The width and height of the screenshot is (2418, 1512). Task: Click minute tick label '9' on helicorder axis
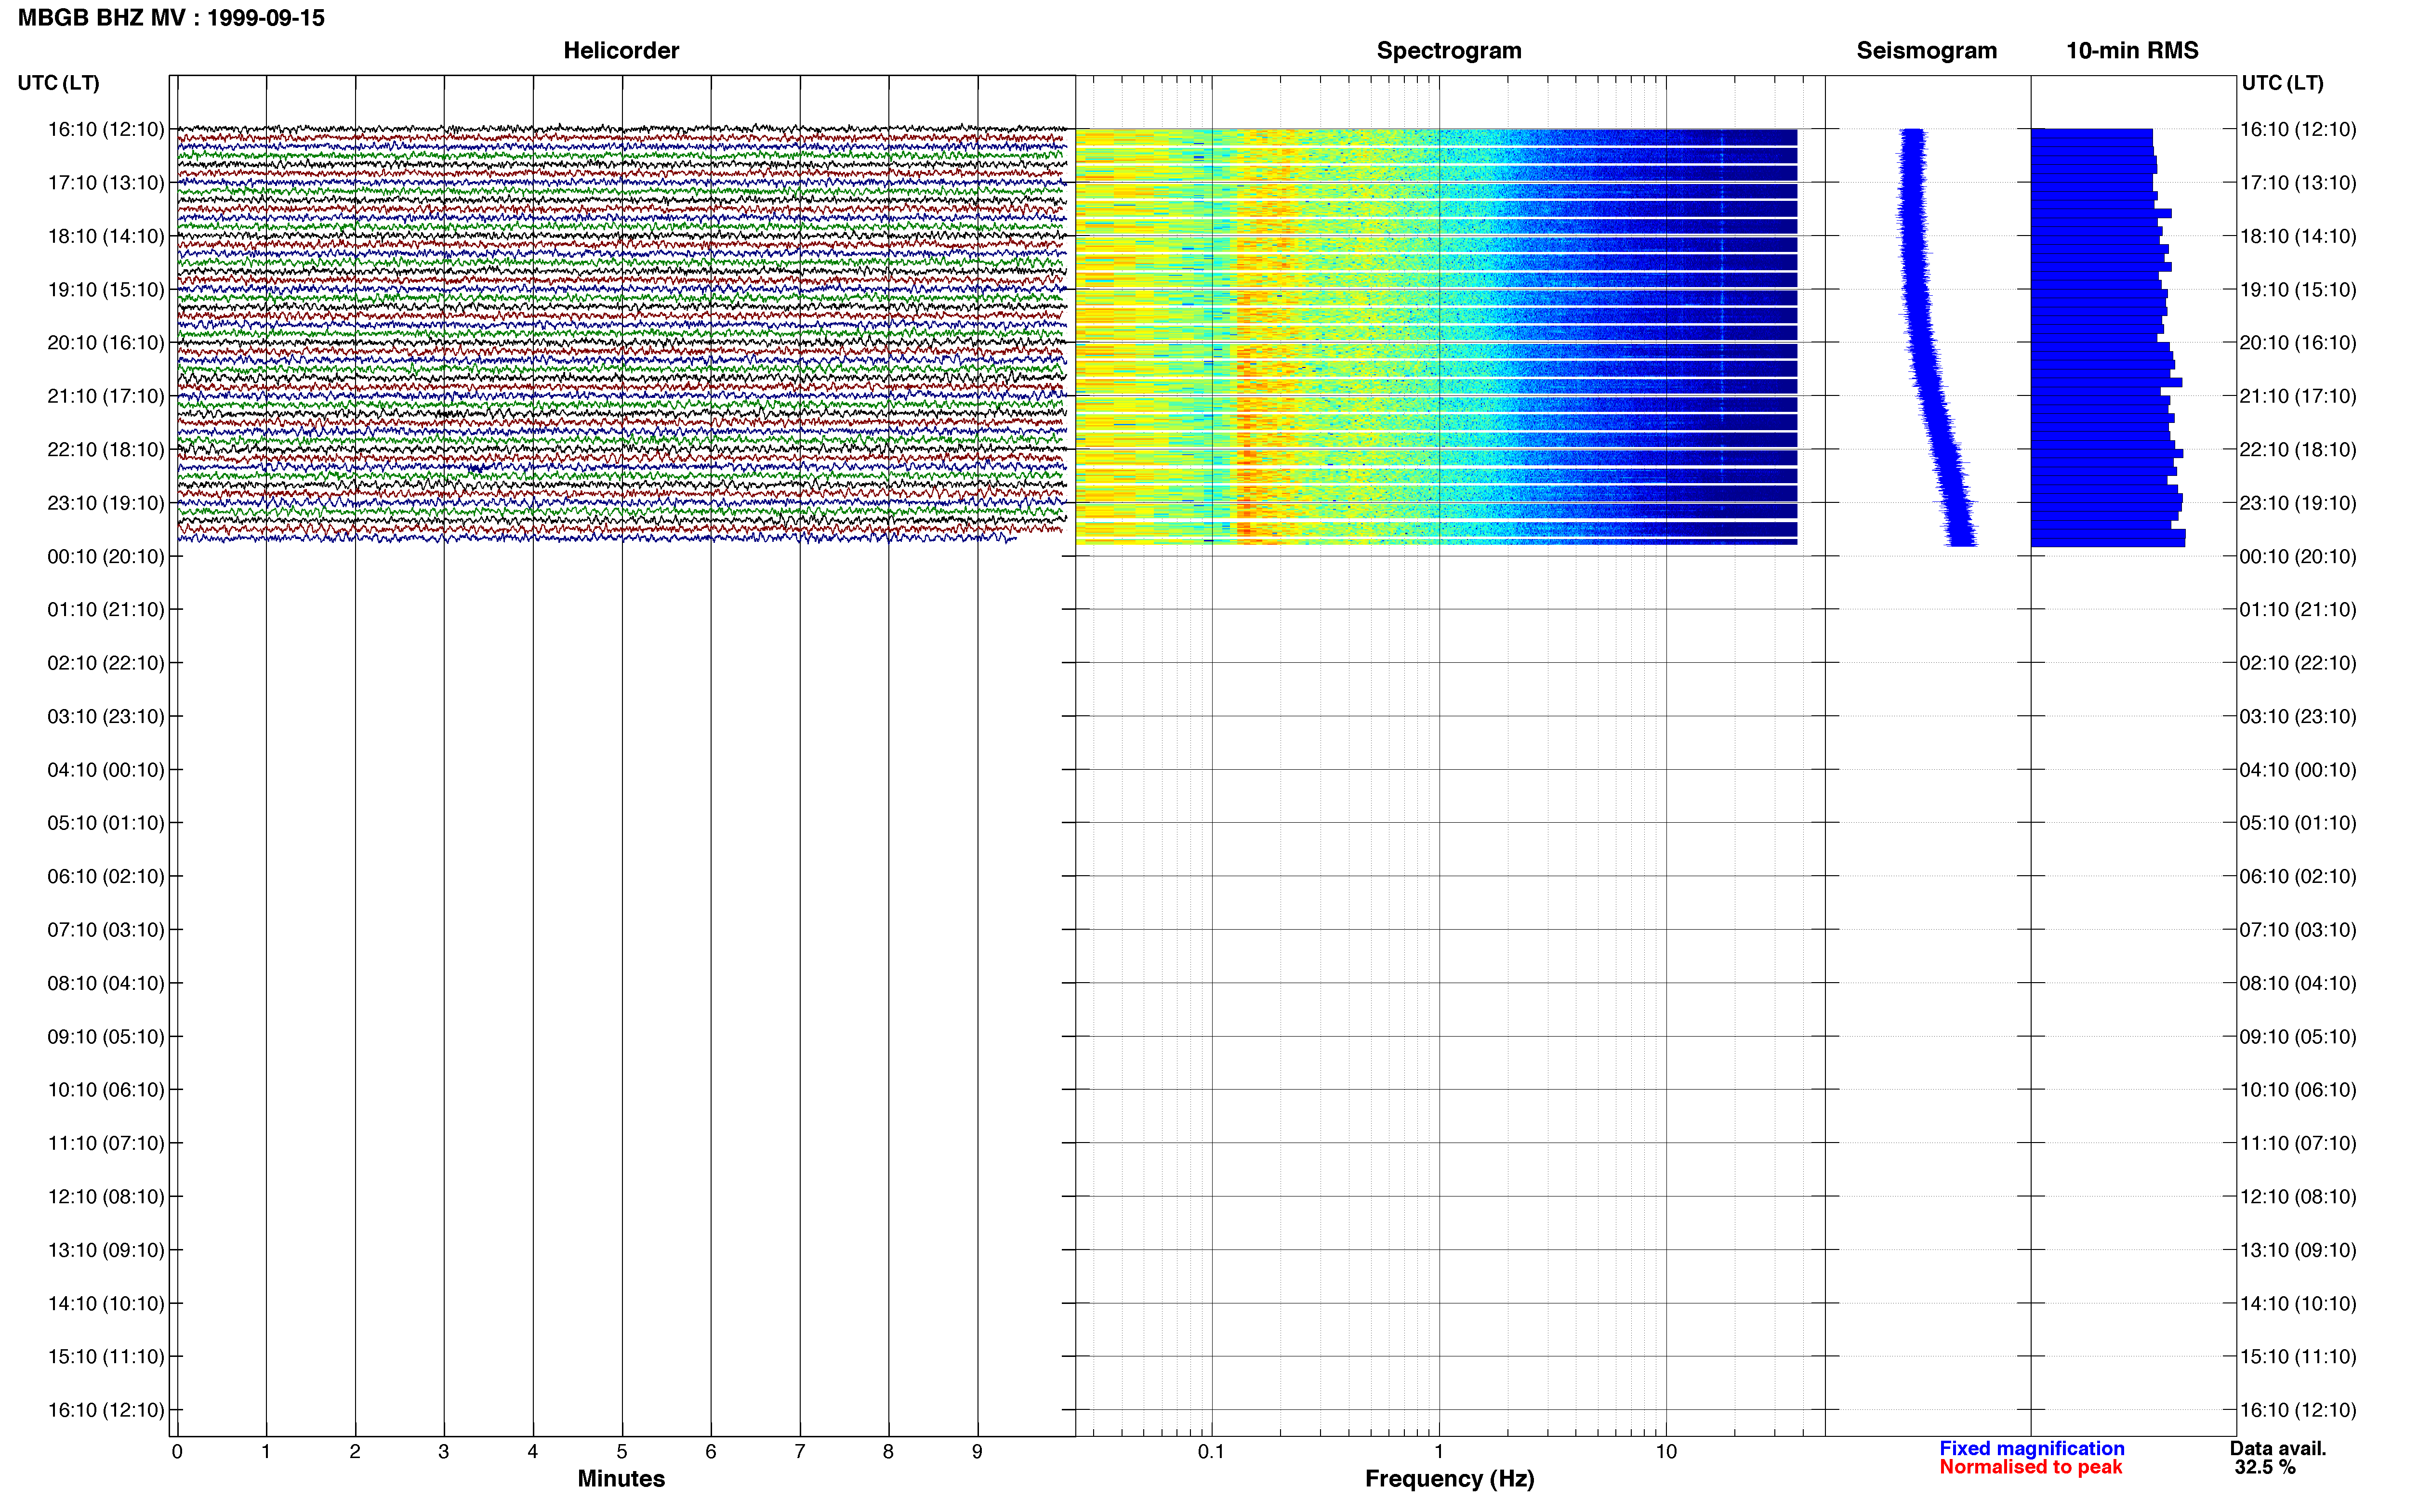(977, 1452)
